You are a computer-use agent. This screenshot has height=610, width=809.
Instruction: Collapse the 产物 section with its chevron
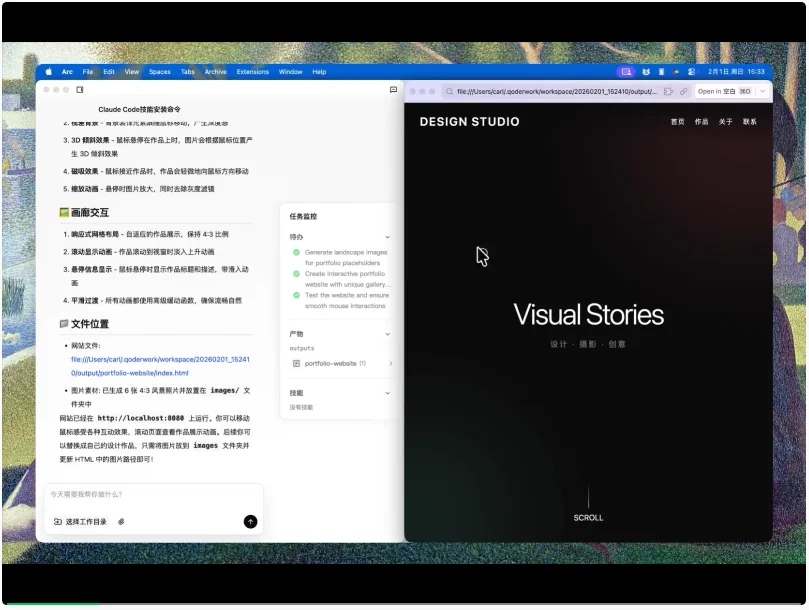point(388,332)
